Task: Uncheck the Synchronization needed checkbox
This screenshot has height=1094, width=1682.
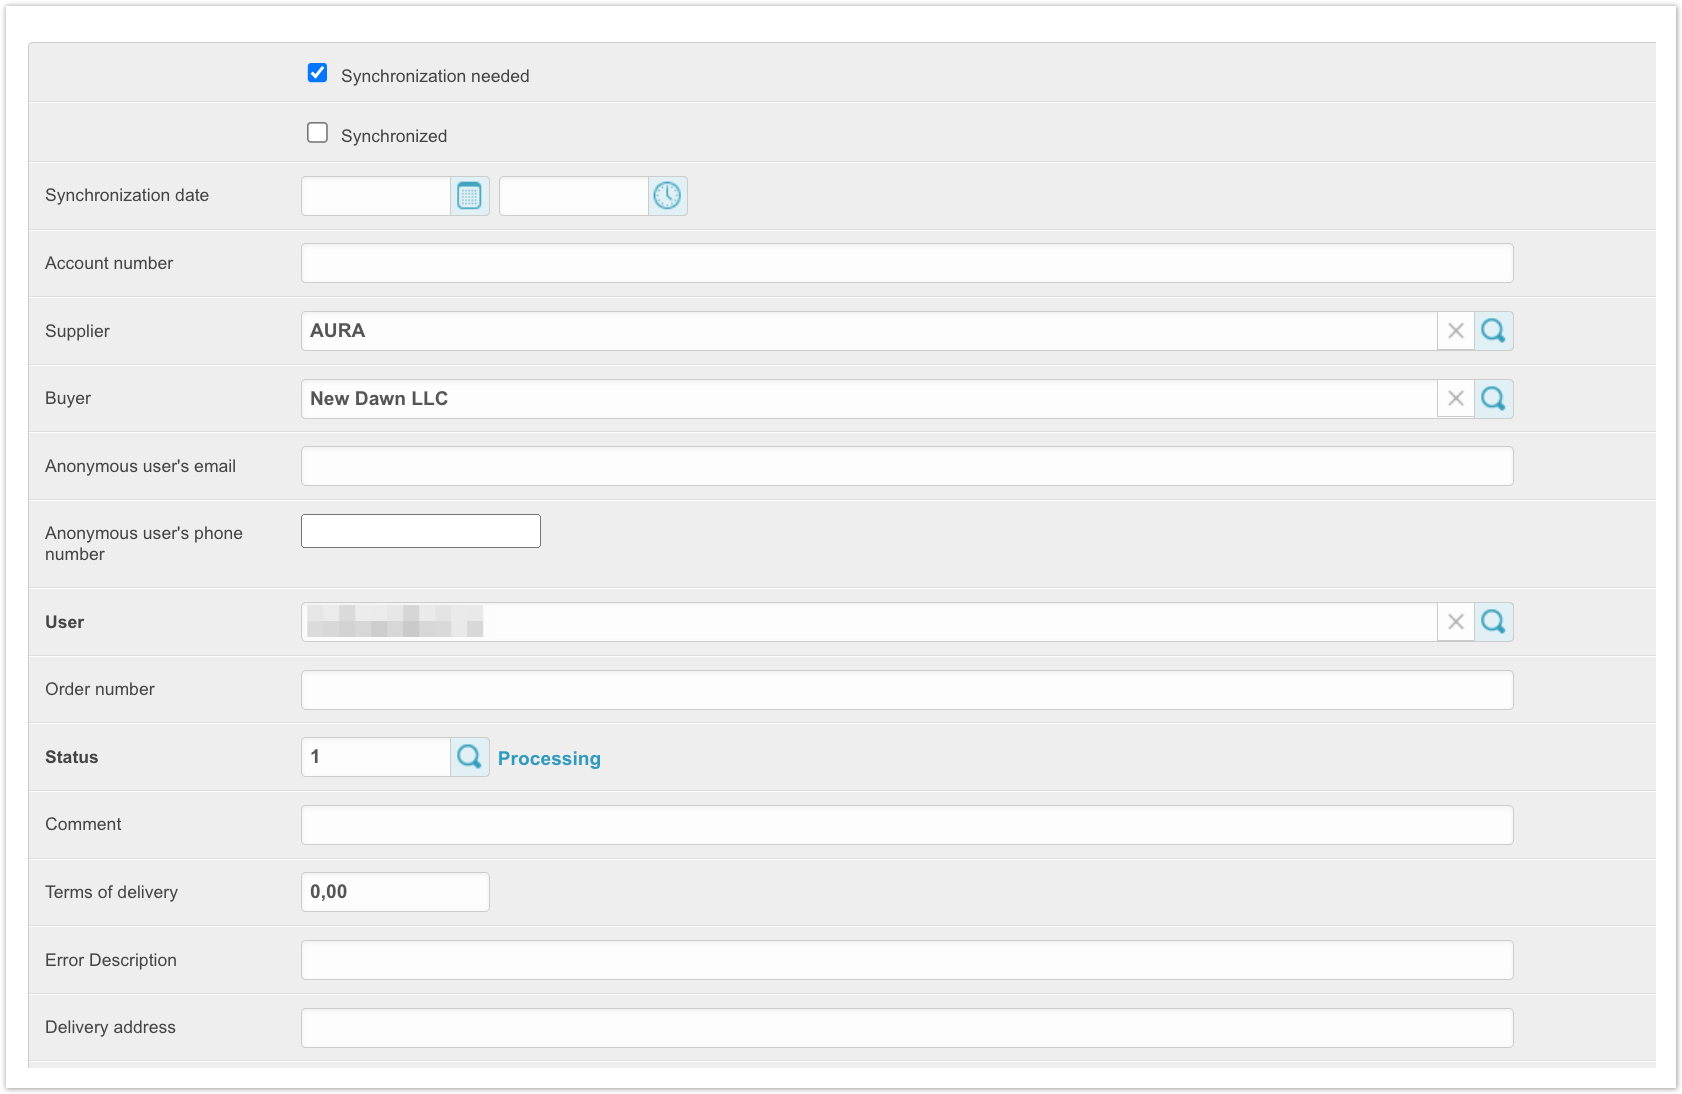Action: click(317, 73)
